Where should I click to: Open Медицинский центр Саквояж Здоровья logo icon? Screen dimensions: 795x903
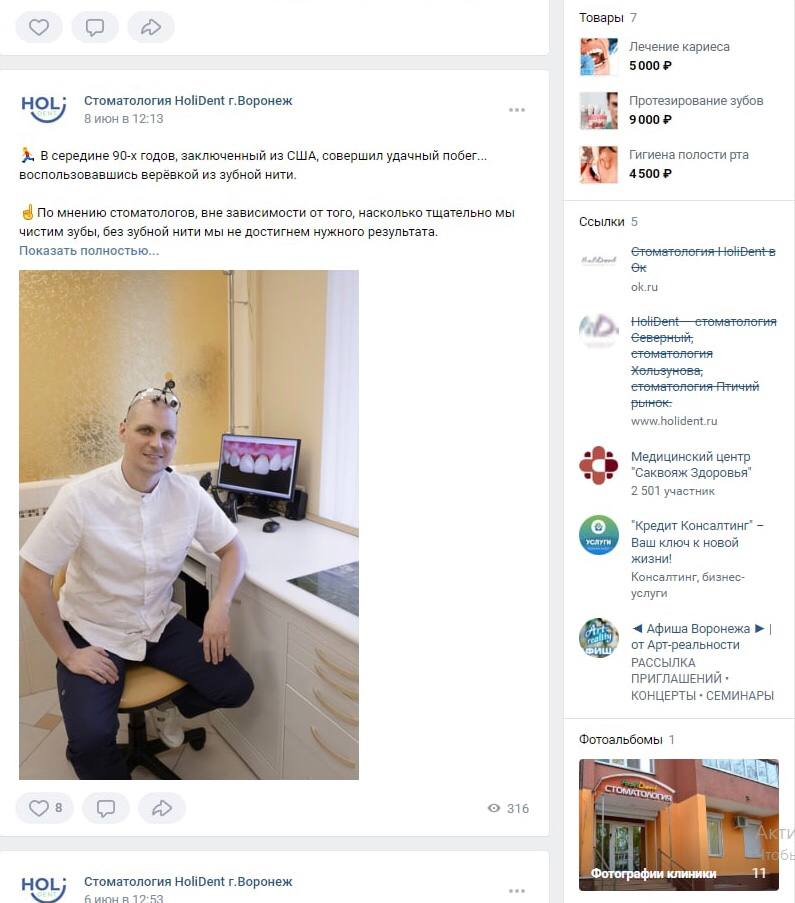599,465
